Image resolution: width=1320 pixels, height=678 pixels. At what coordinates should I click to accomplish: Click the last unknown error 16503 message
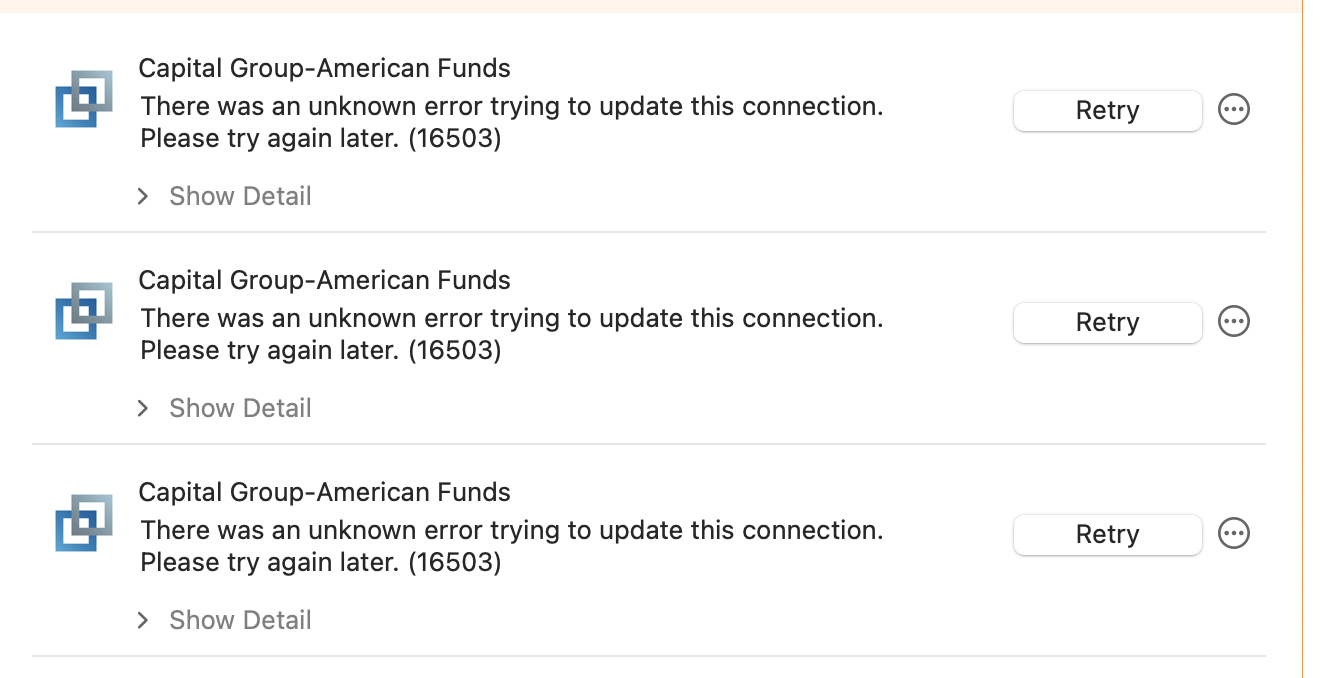coord(512,546)
